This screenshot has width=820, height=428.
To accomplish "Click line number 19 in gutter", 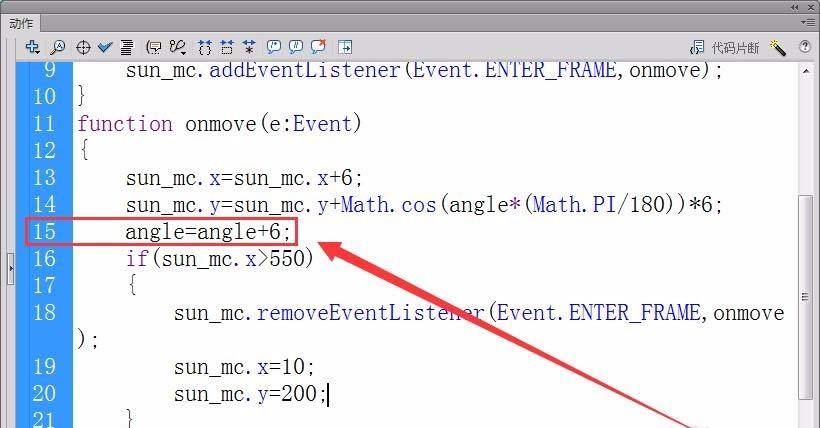I will tap(44, 366).
